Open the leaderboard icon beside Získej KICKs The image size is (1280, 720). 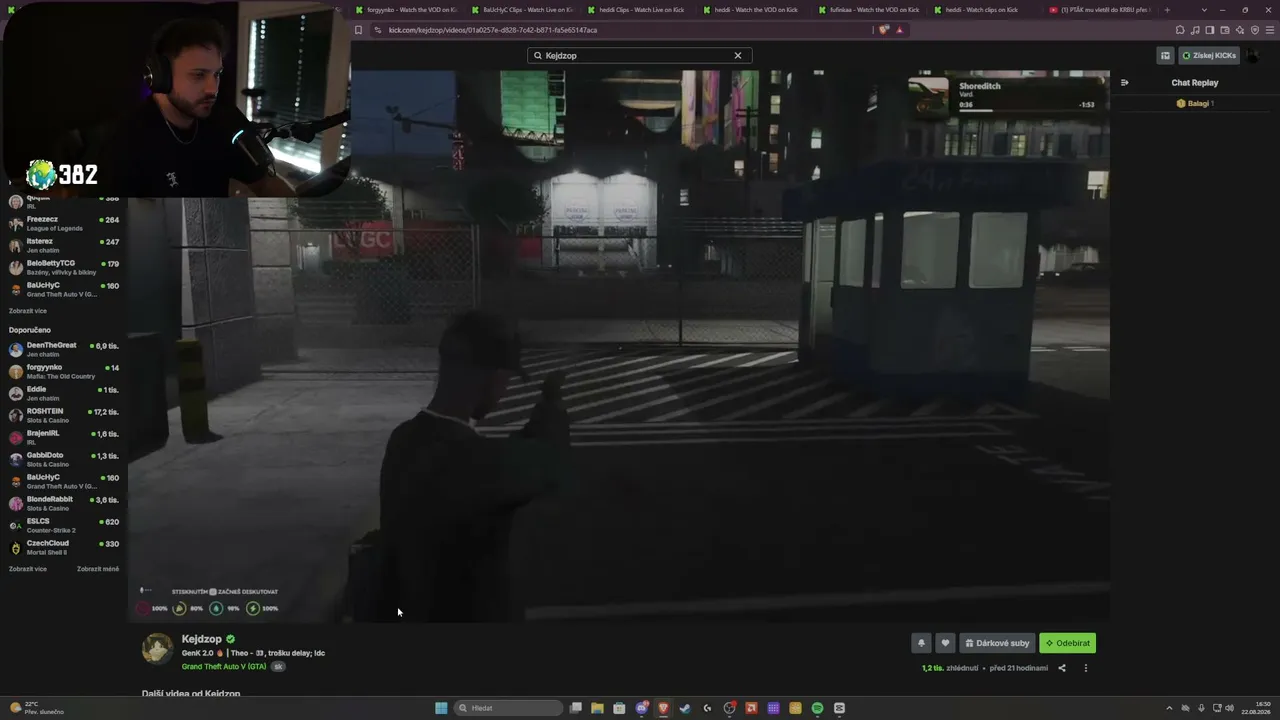tap(1165, 56)
